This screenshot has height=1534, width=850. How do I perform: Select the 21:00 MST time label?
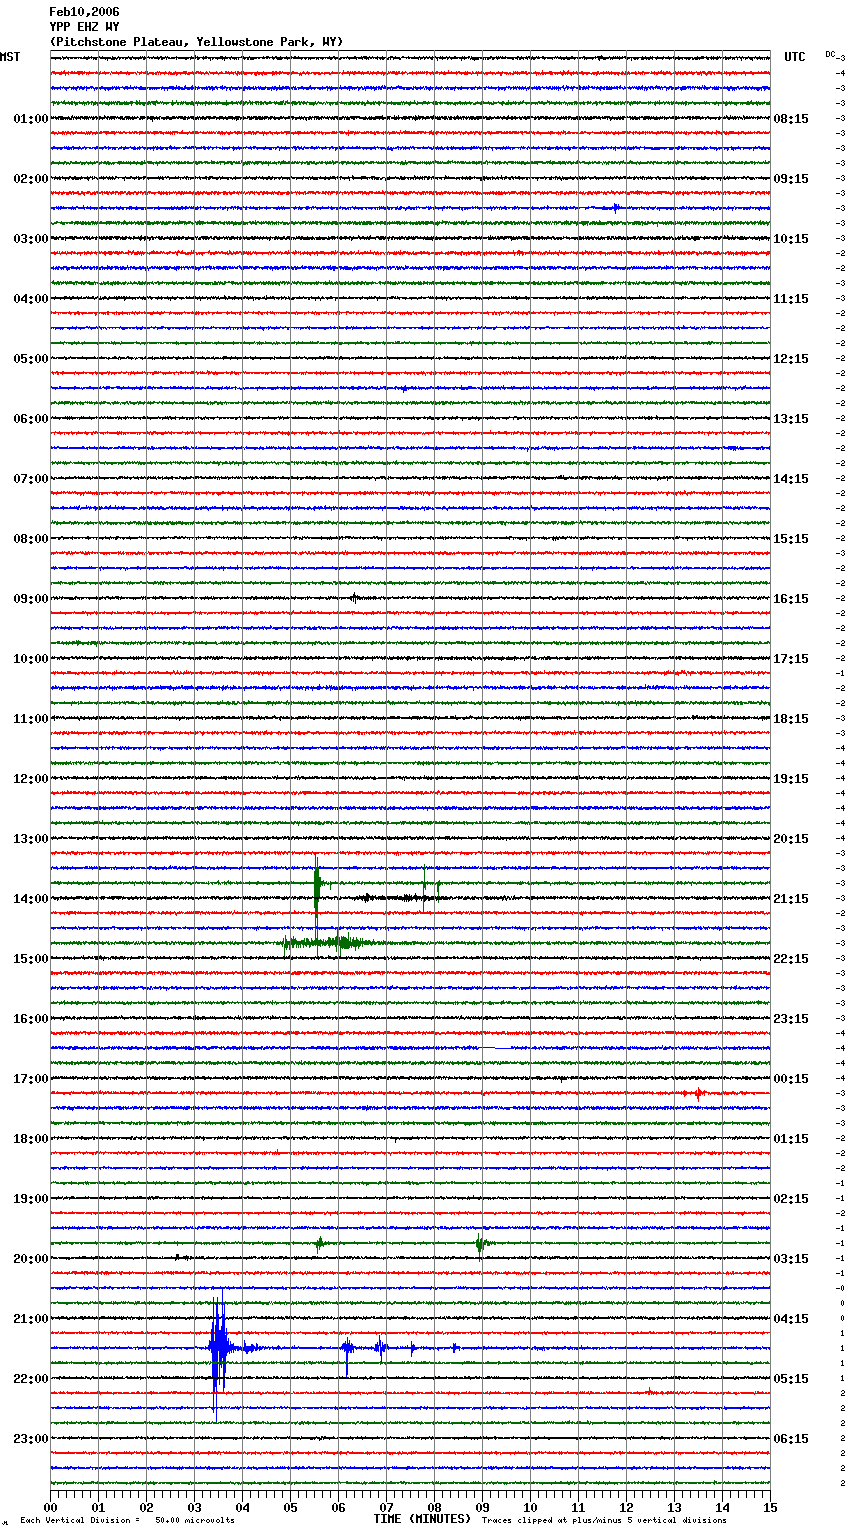tap(31, 1319)
